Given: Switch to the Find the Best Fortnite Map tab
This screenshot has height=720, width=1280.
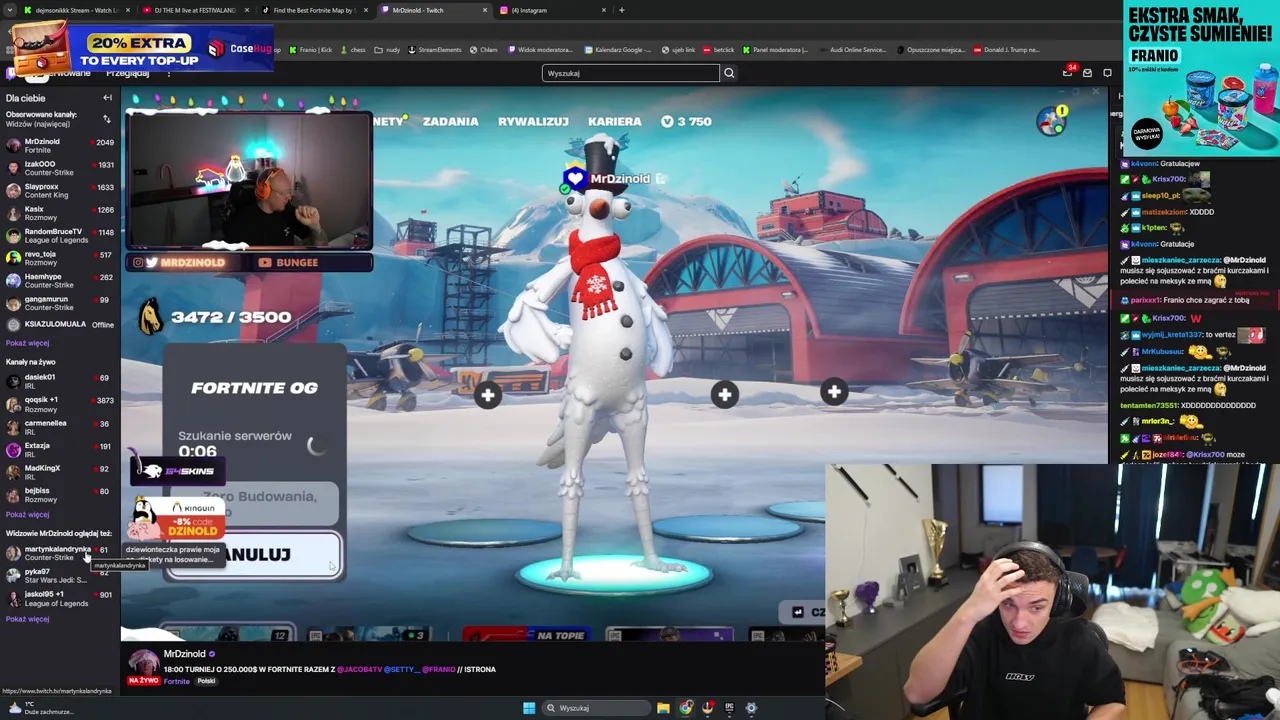Looking at the screenshot, I should click(x=314, y=10).
